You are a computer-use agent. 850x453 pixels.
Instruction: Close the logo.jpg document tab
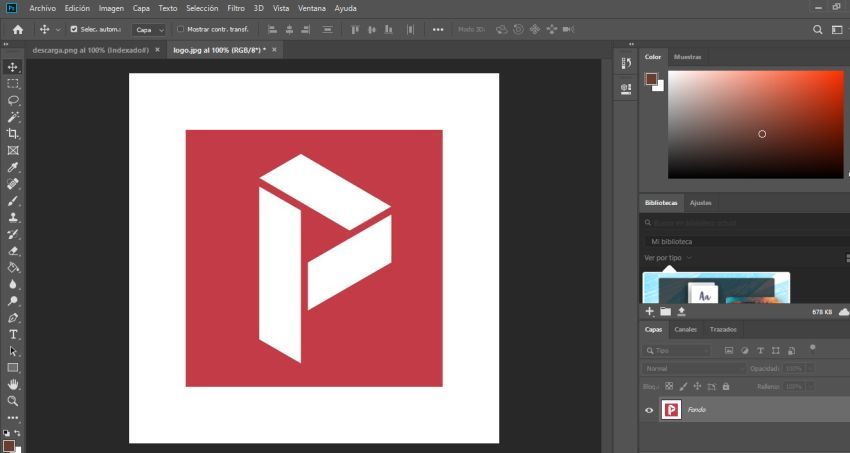274,50
